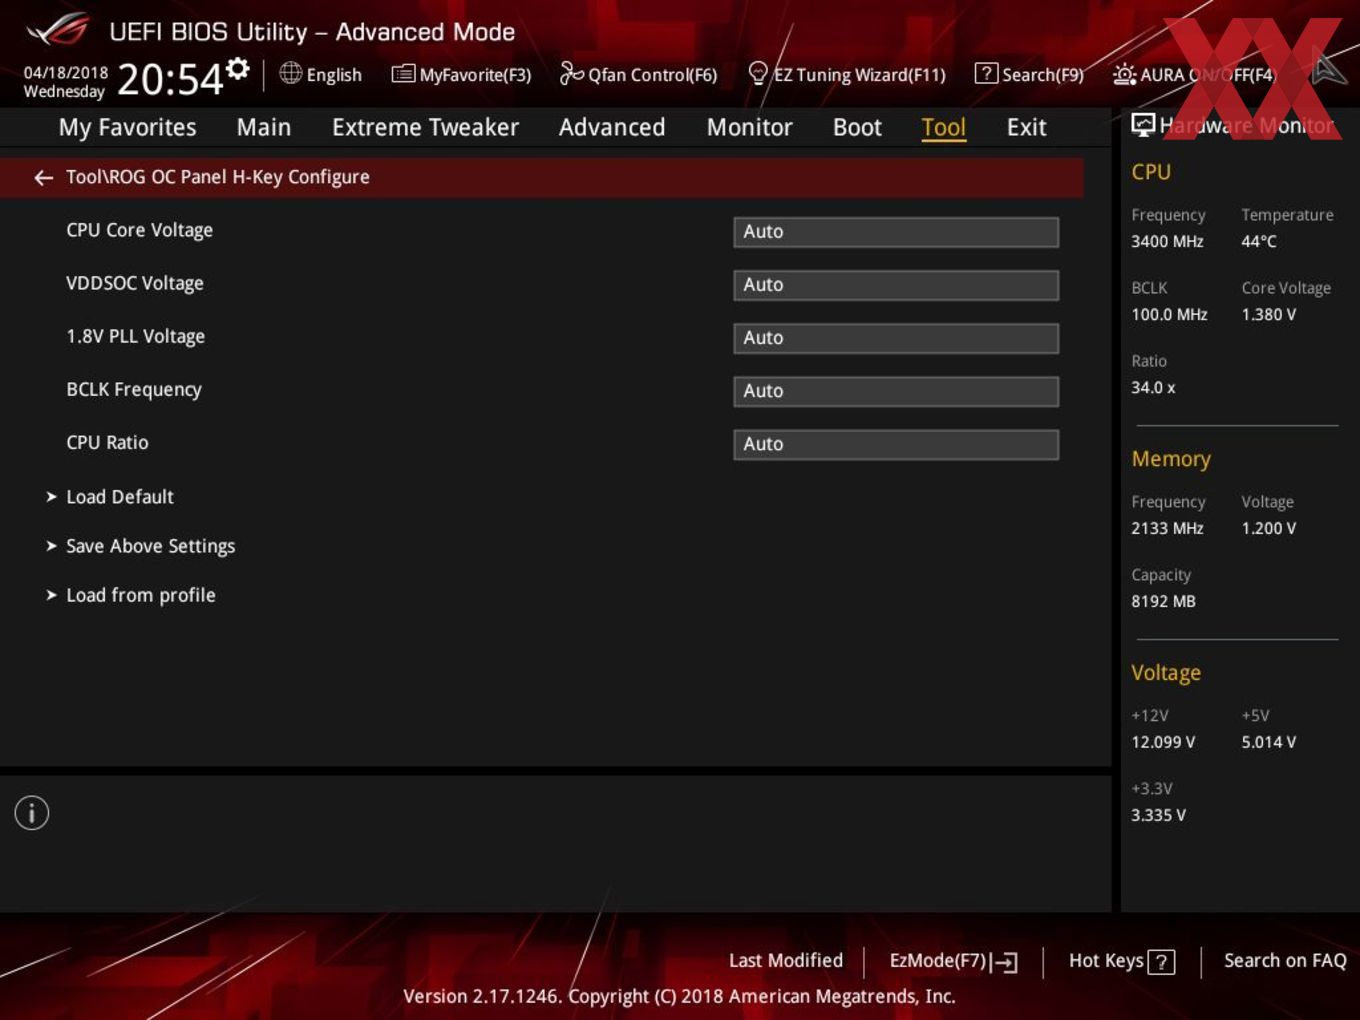
Task: Click the Voltage section heading
Action: tap(1166, 673)
